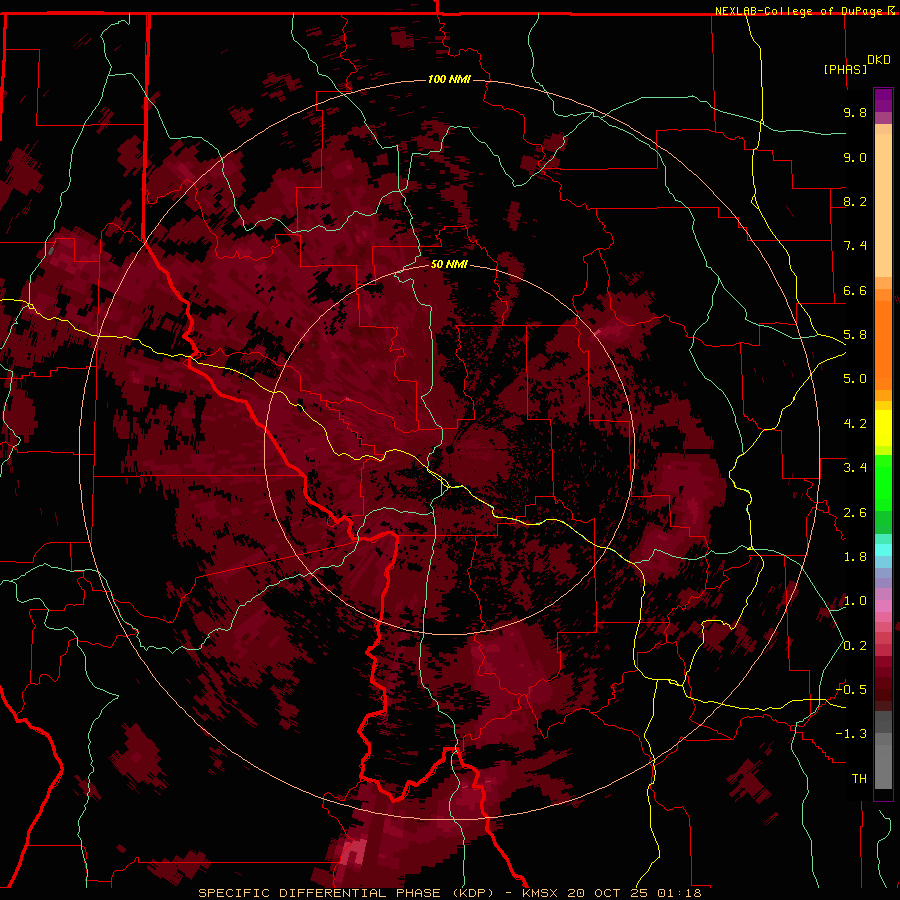Click the purple top segment of color bar
This screenshot has width=900, height=900.
(883, 100)
